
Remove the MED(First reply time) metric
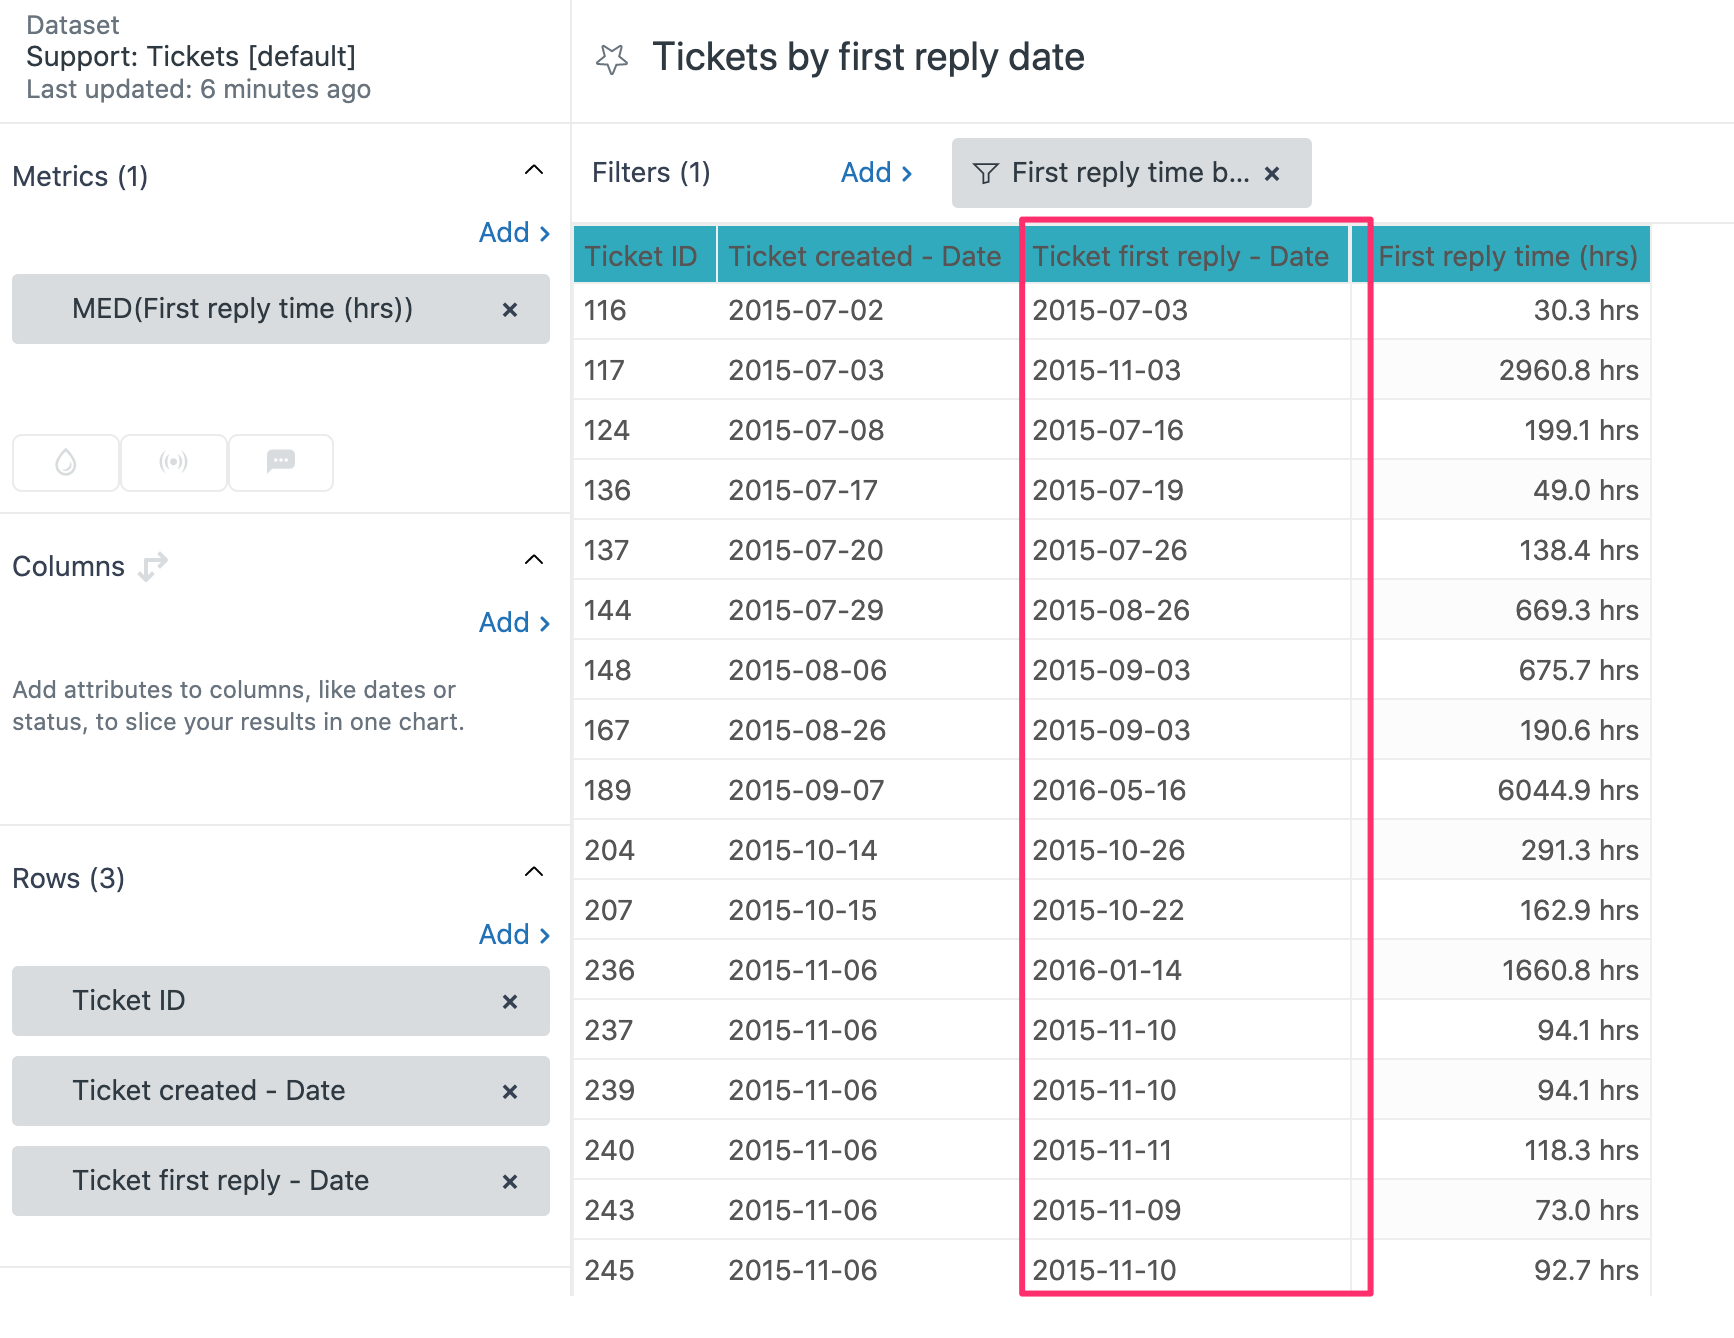[x=510, y=310]
